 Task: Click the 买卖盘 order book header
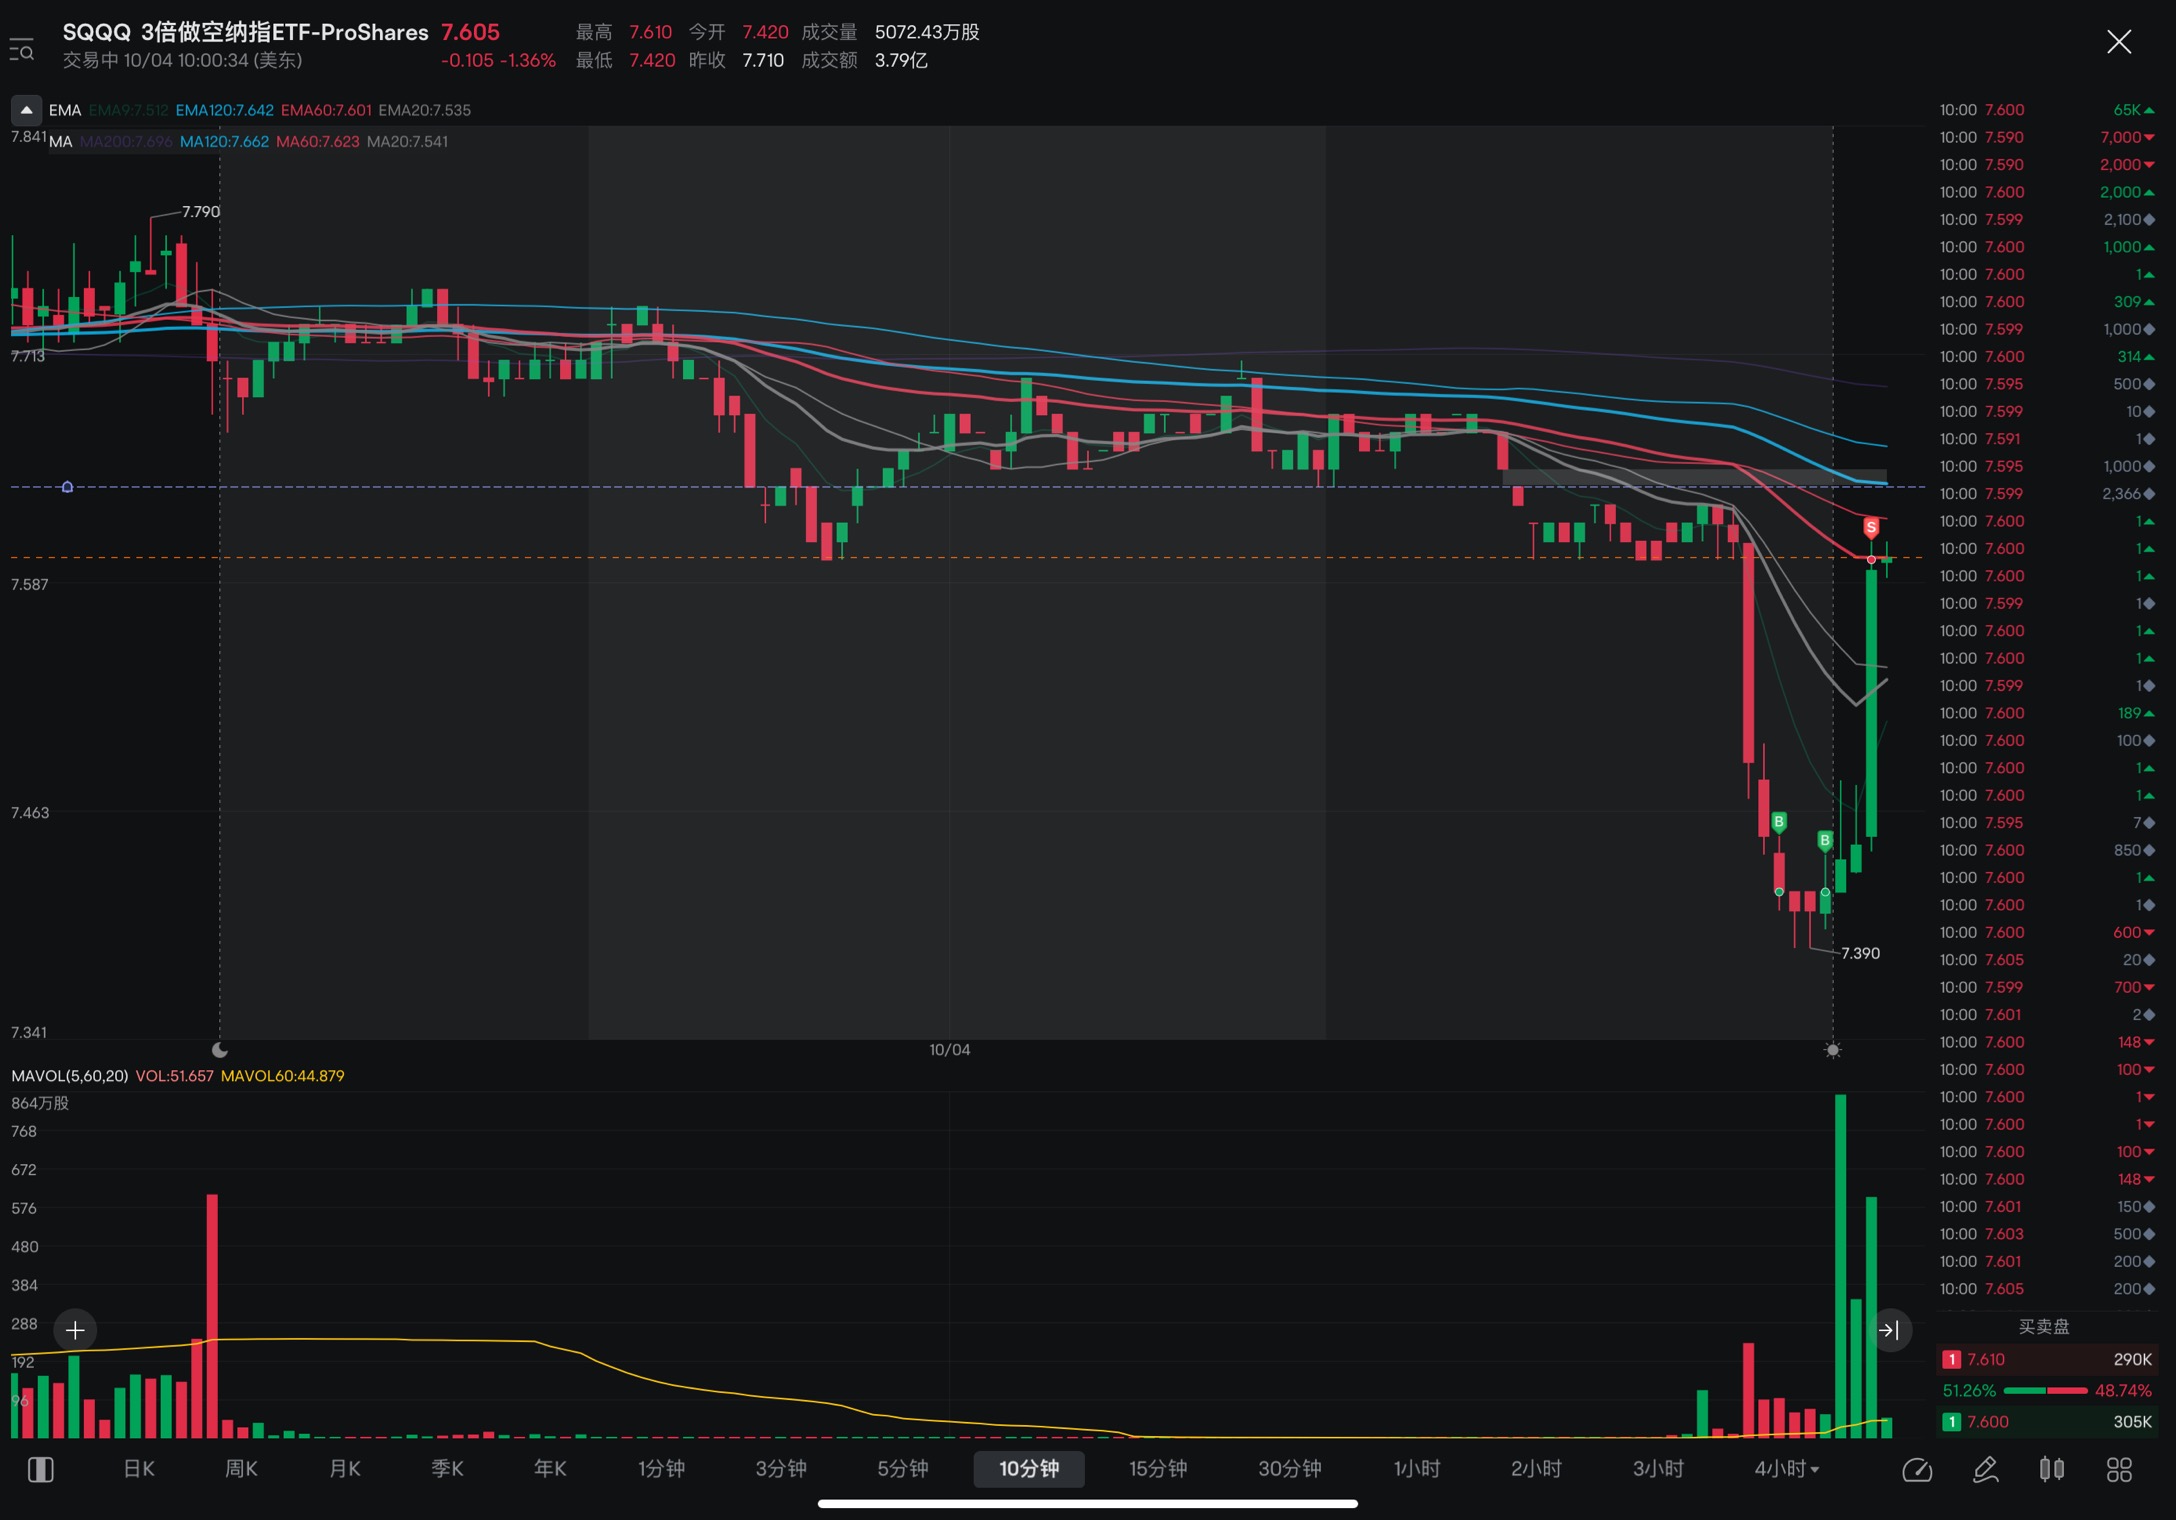pyautogui.click(x=2044, y=1327)
